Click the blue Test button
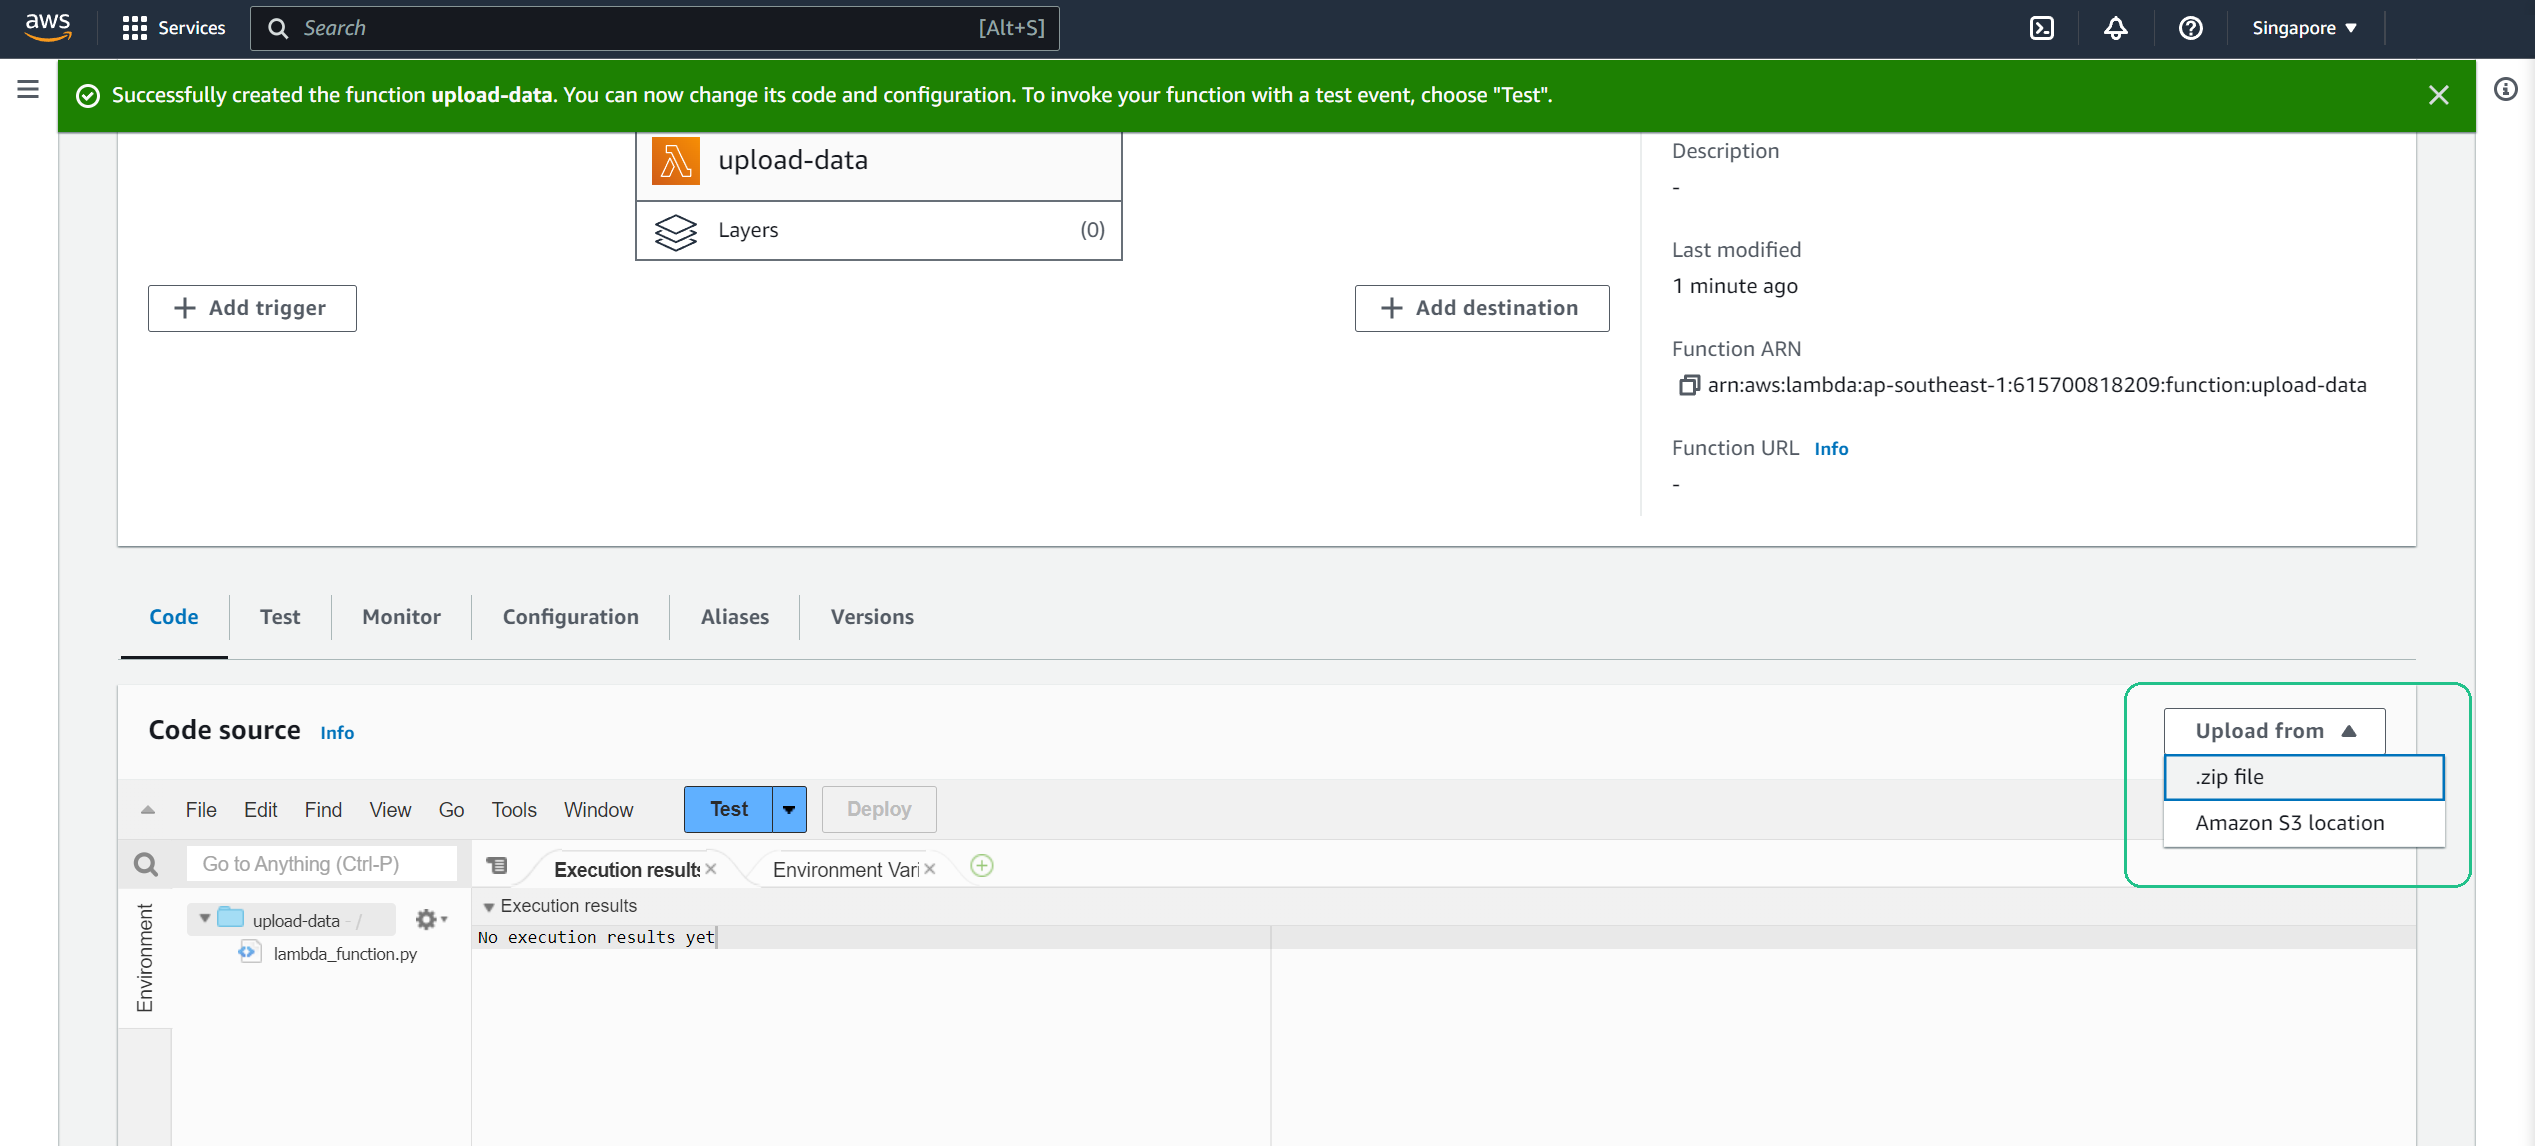2535x1146 pixels. [x=729, y=809]
